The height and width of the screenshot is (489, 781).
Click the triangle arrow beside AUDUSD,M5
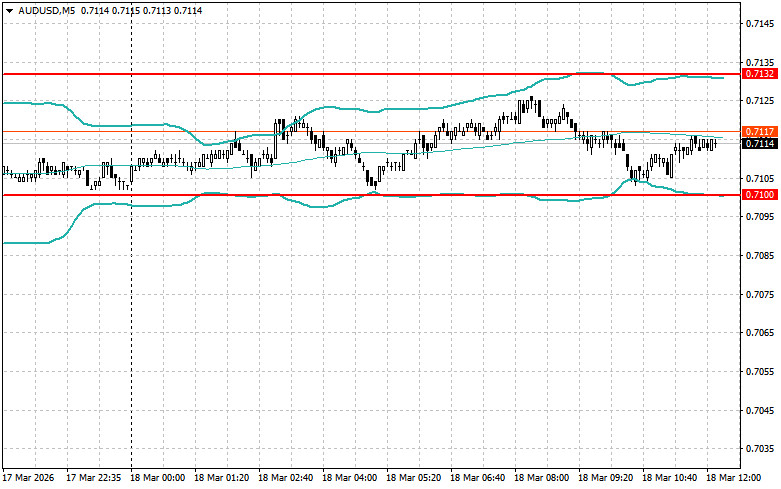pos(9,10)
